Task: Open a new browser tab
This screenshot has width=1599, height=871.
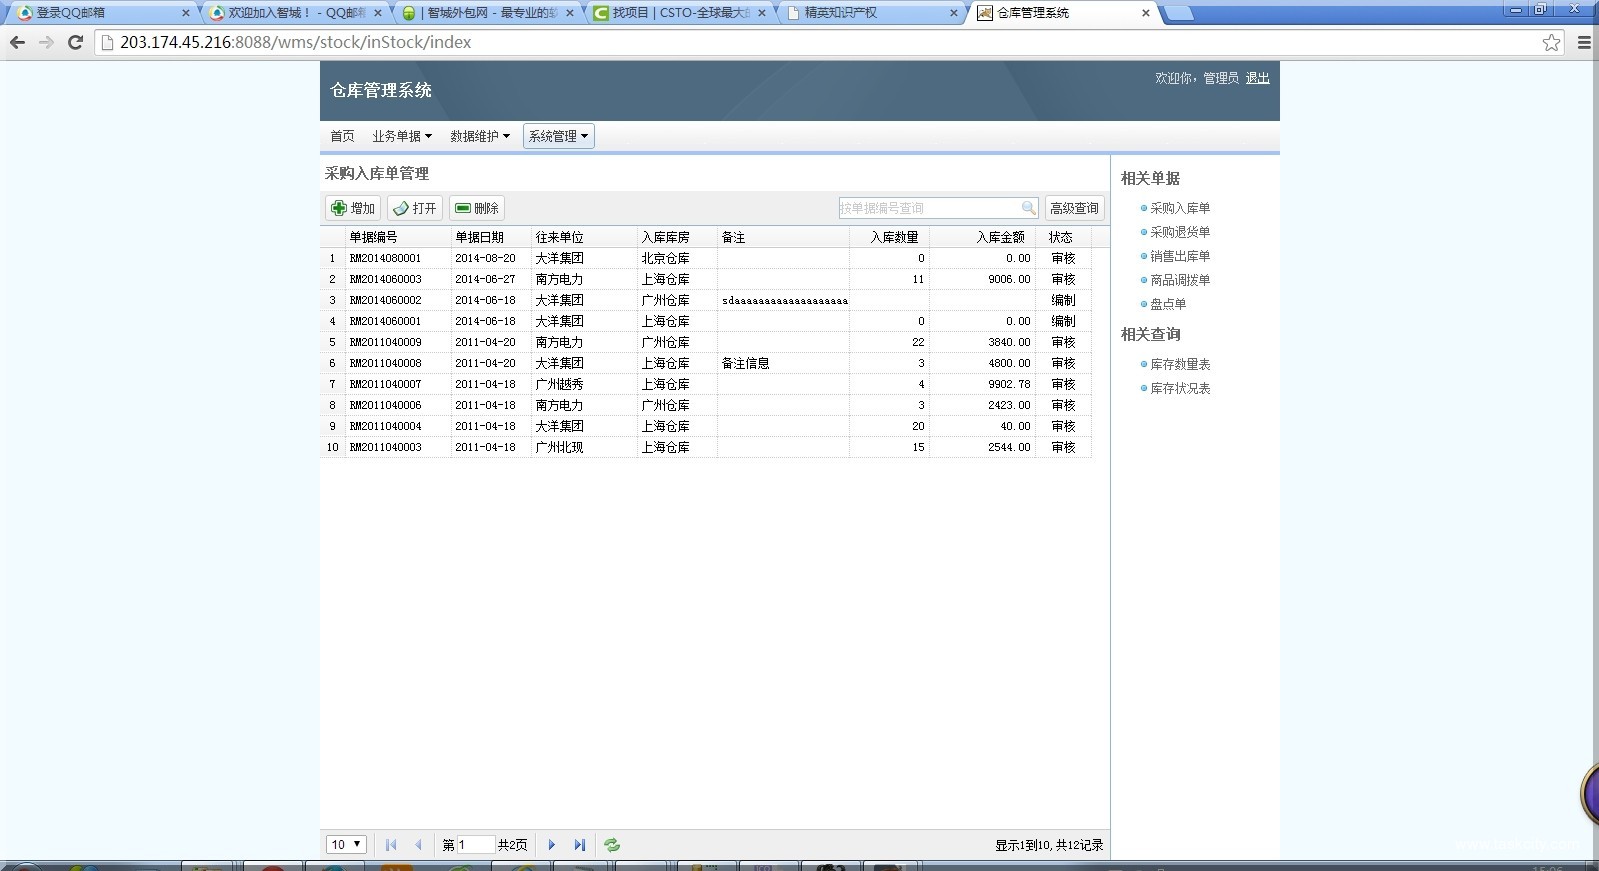Action: [1179, 13]
